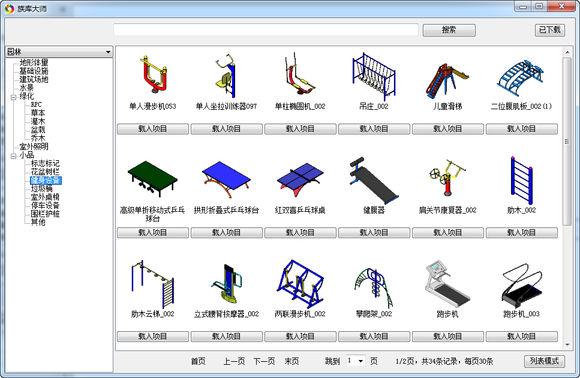
Task: Select 停车设备 under 小品
Action: [x=45, y=205]
